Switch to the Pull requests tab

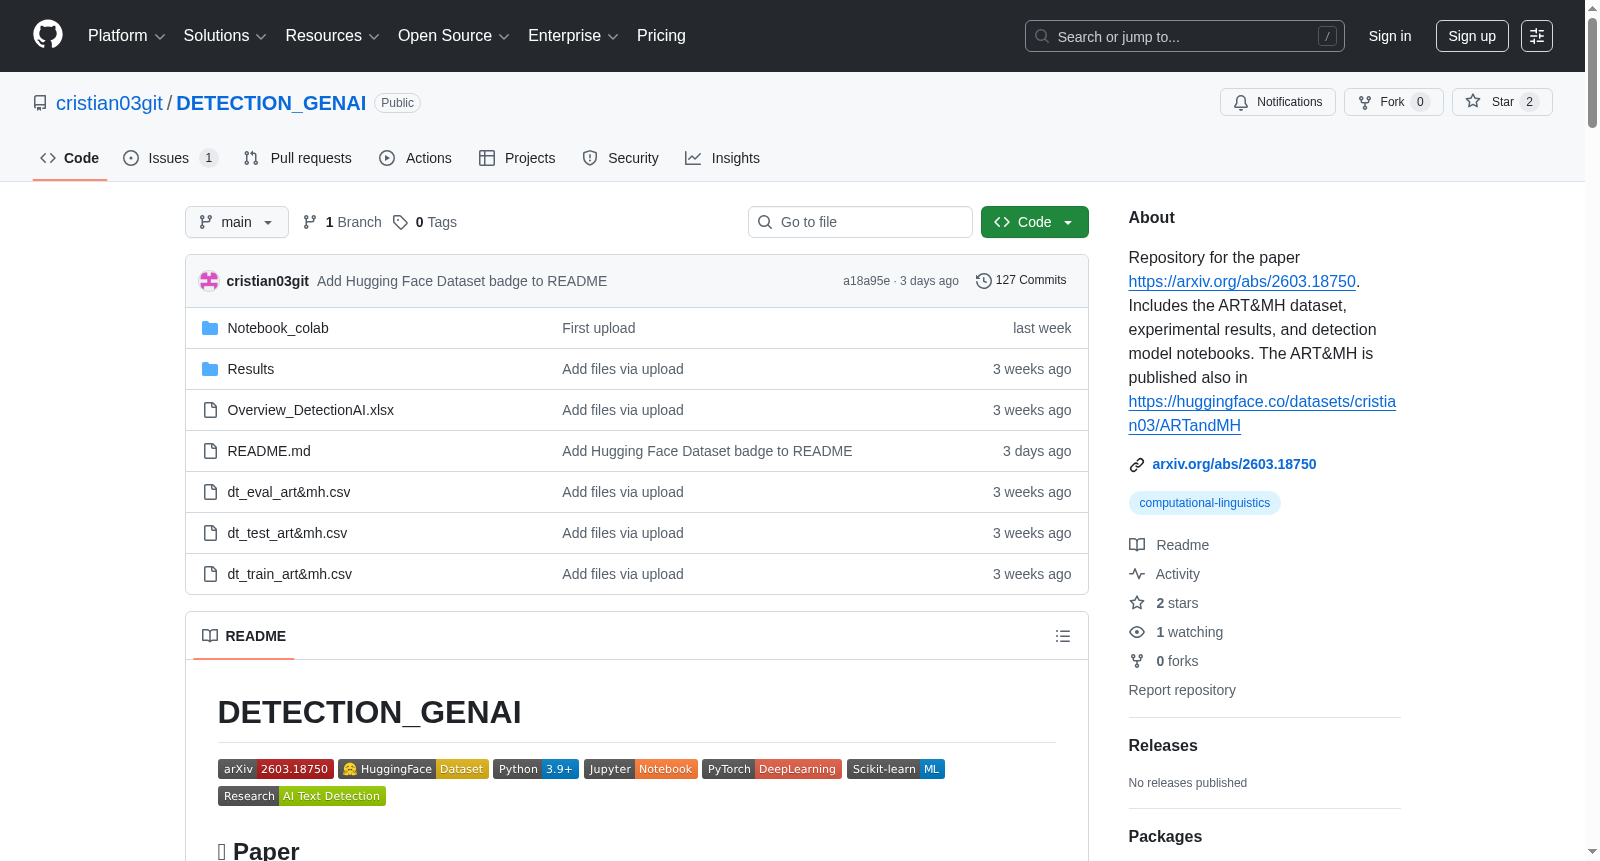coord(298,158)
